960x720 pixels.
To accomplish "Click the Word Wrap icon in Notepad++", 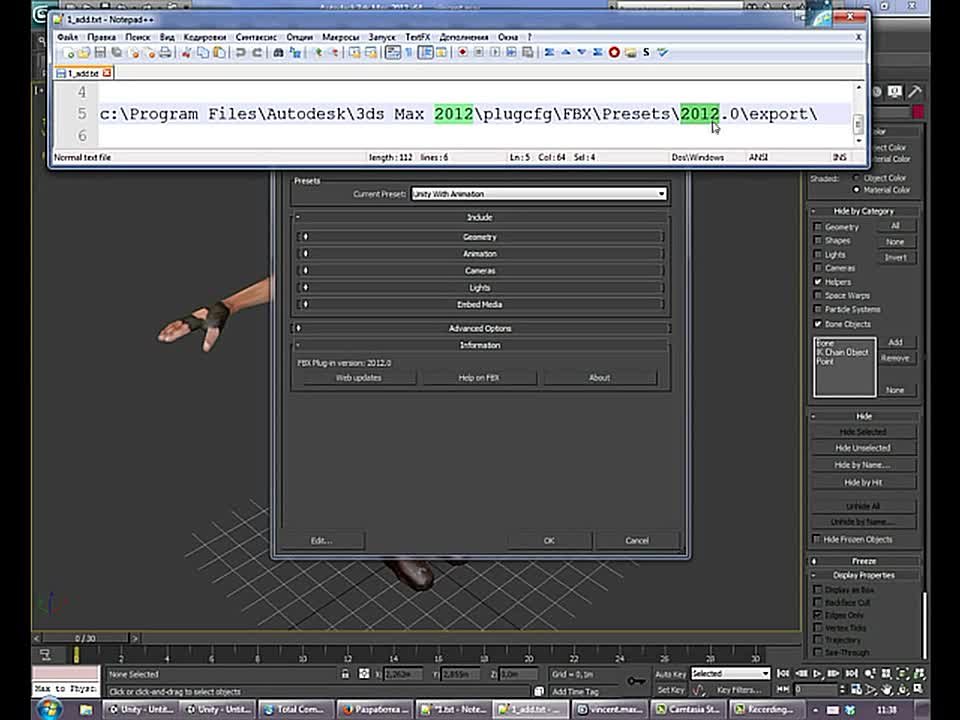I will click(392, 53).
